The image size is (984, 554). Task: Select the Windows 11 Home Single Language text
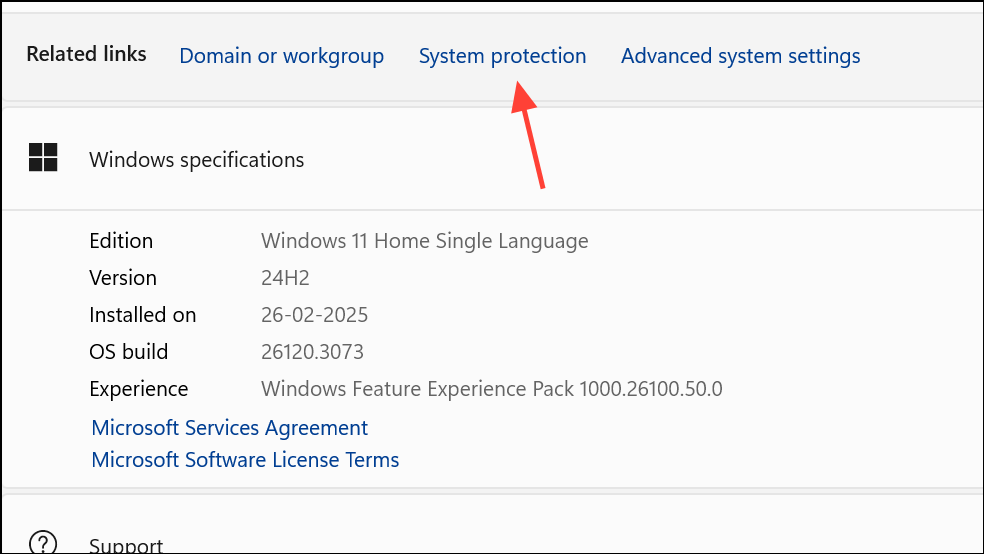(x=424, y=241)
